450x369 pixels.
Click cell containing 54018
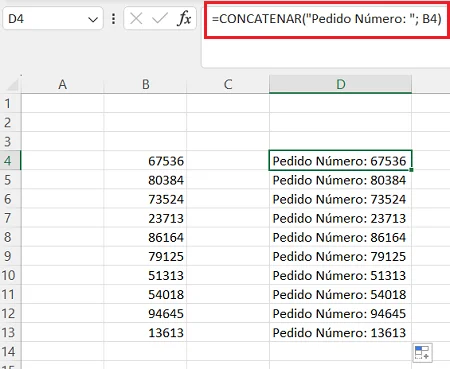[x=145, y=294]
